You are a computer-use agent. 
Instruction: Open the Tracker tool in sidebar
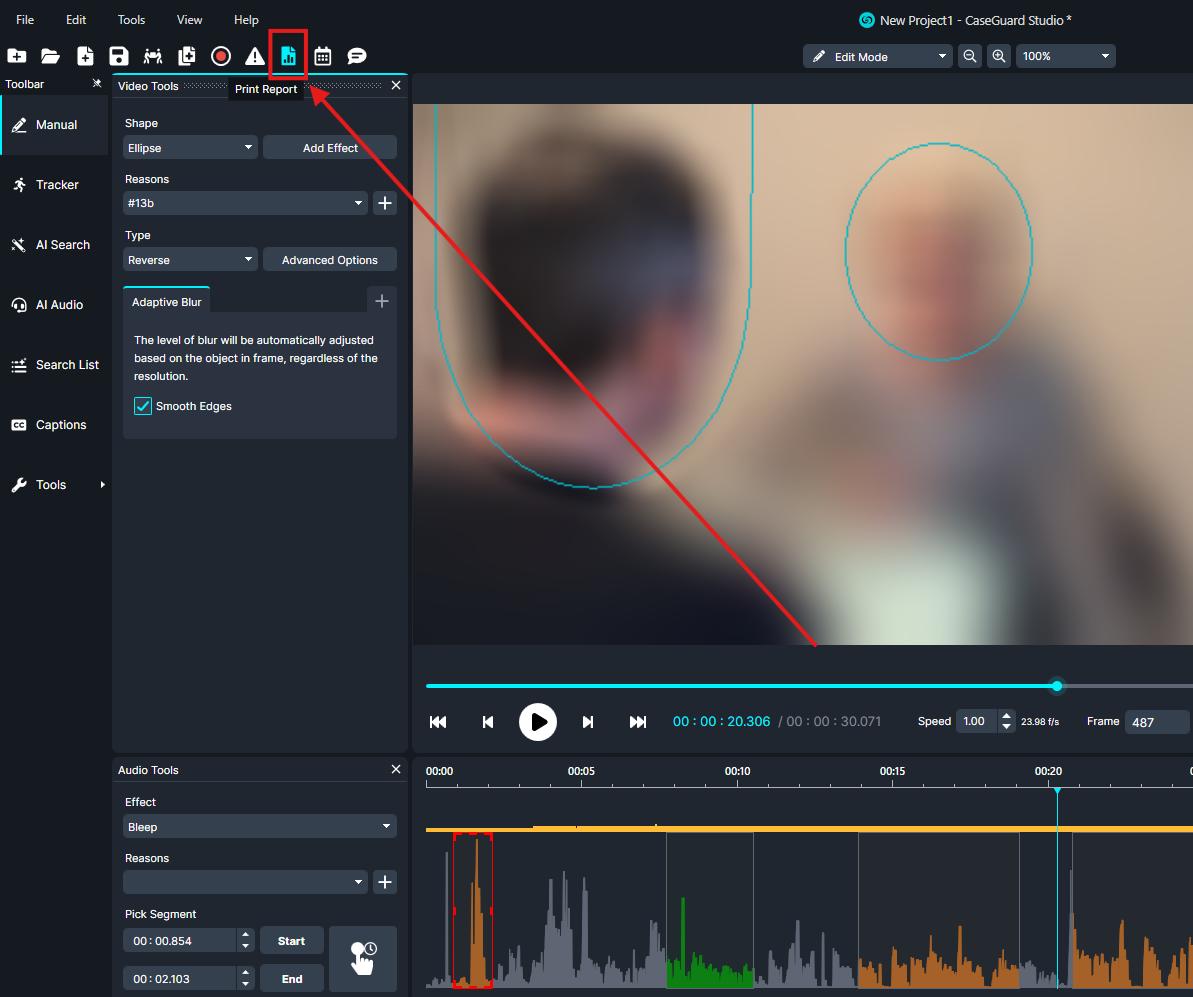pyautogui.click(x=56, y=185)
